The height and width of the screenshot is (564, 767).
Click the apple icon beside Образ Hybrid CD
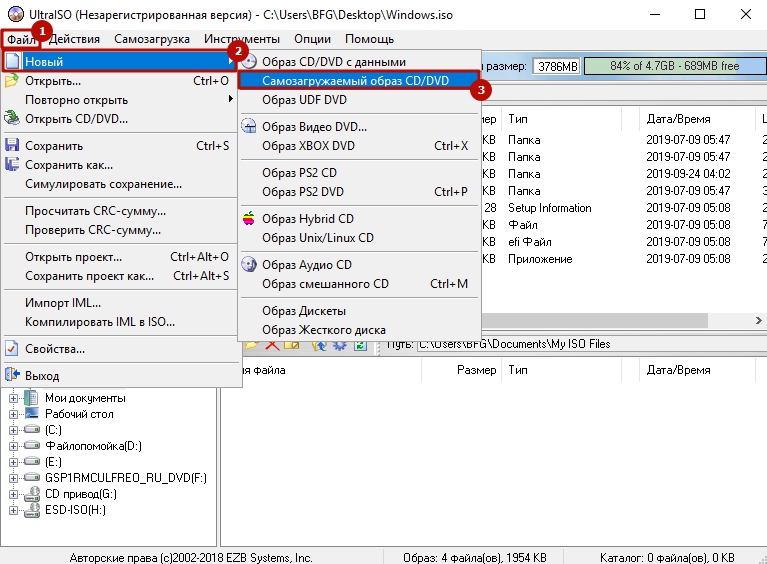click(249, 218)
